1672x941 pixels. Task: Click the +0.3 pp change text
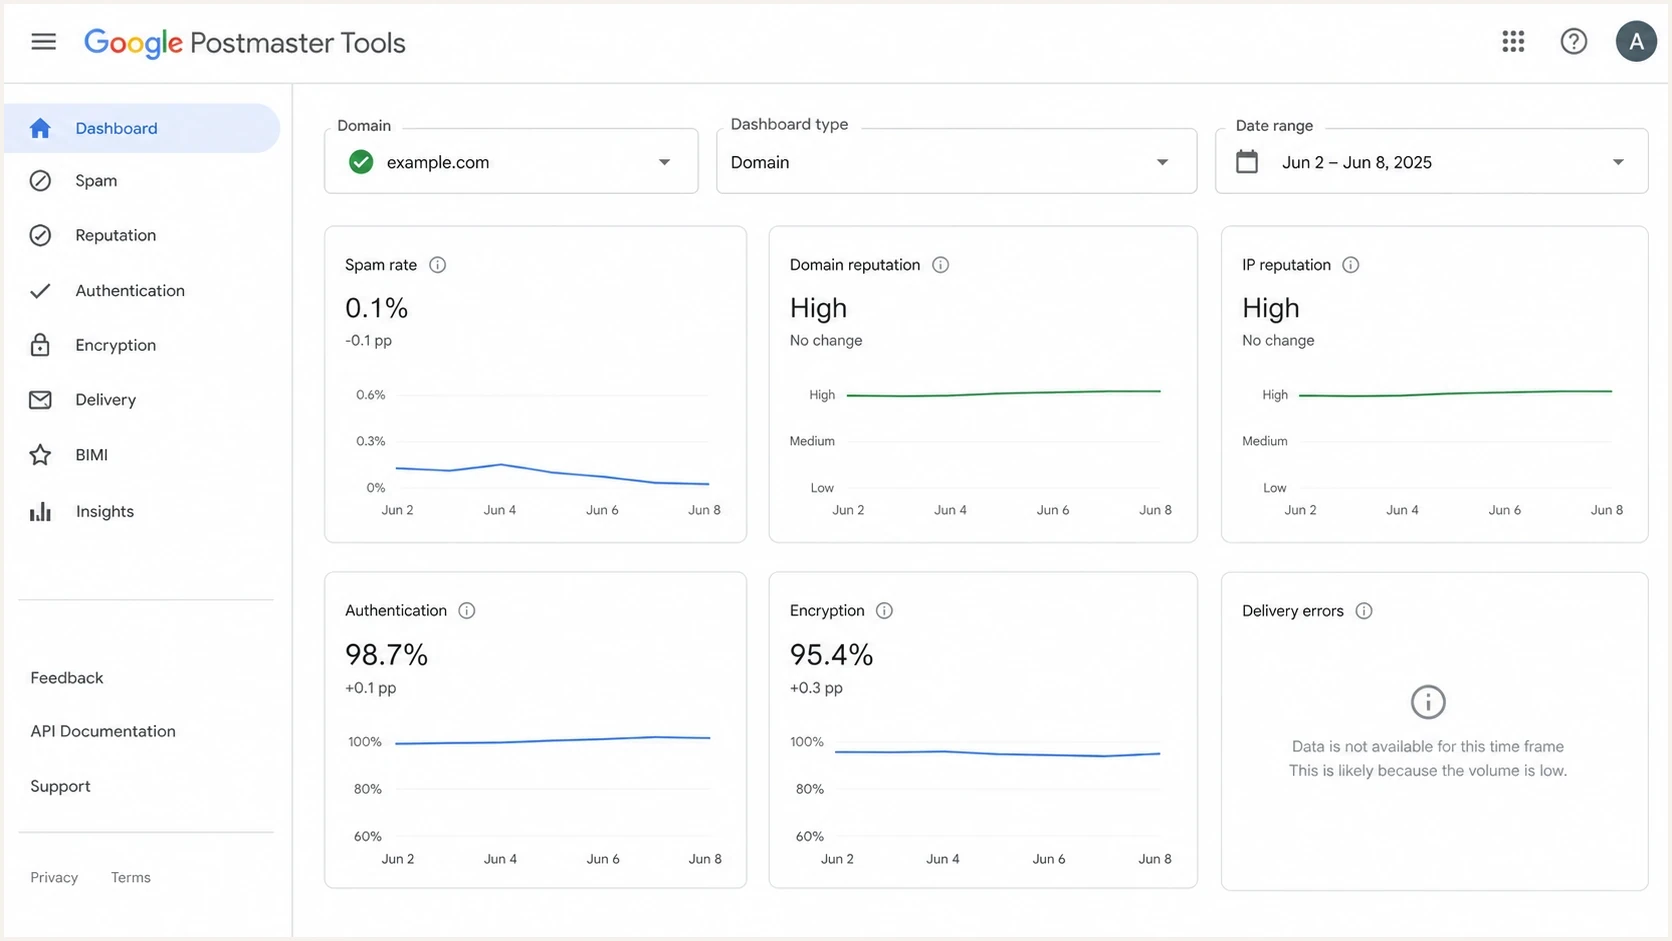click(x=816, y=688)
